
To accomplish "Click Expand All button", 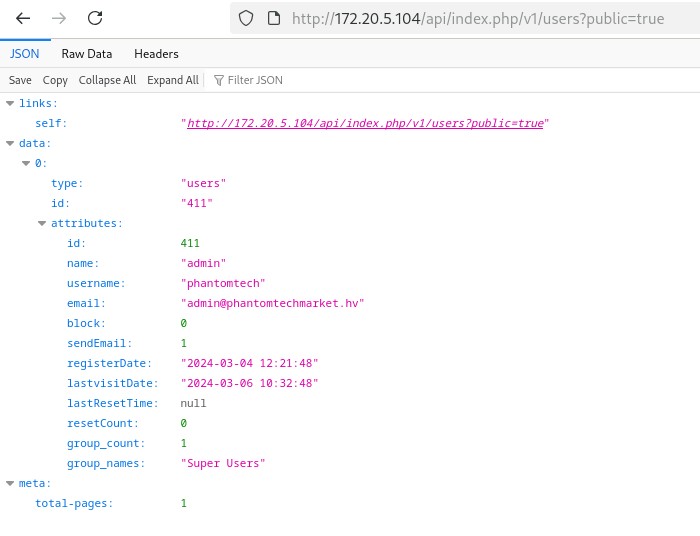I will (x=172, y=80).
